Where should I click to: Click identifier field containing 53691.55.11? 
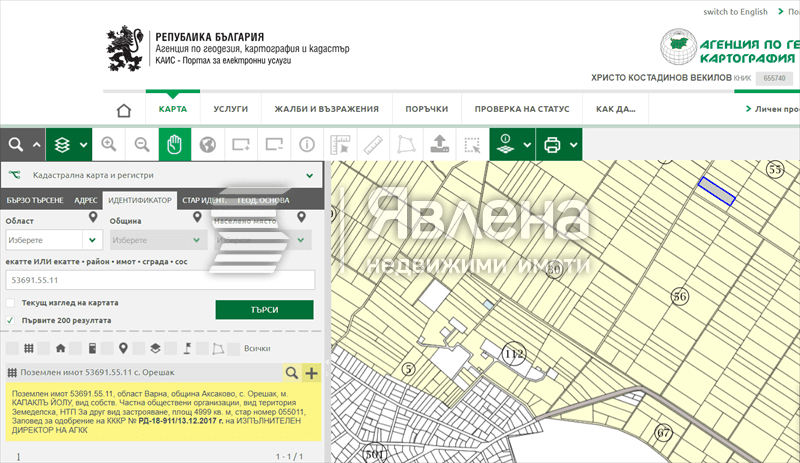160,280
